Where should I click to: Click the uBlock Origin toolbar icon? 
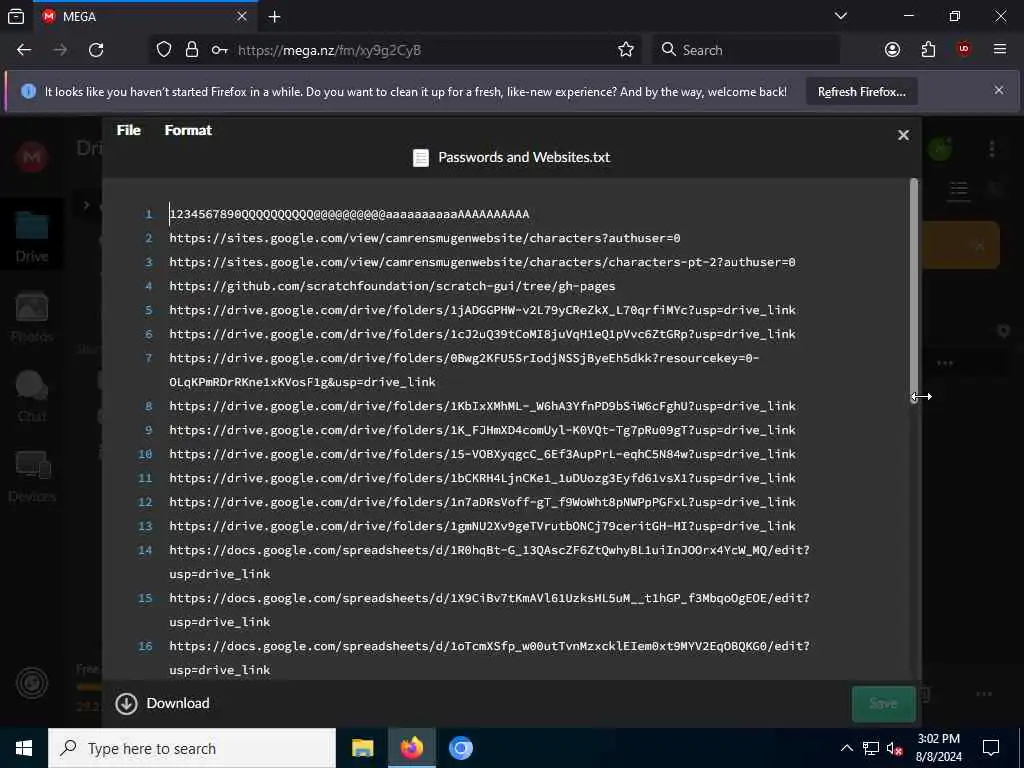pos(964,50)
